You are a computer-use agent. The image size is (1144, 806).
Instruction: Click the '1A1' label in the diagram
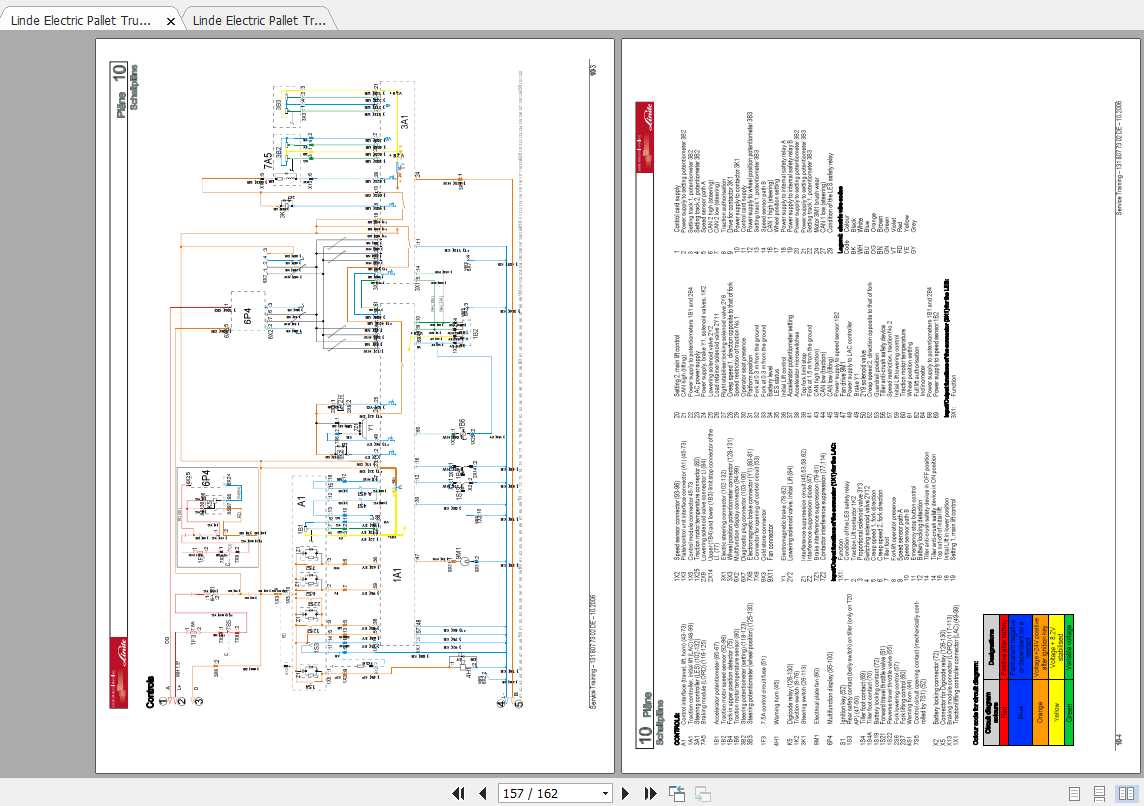coord(397,574)
